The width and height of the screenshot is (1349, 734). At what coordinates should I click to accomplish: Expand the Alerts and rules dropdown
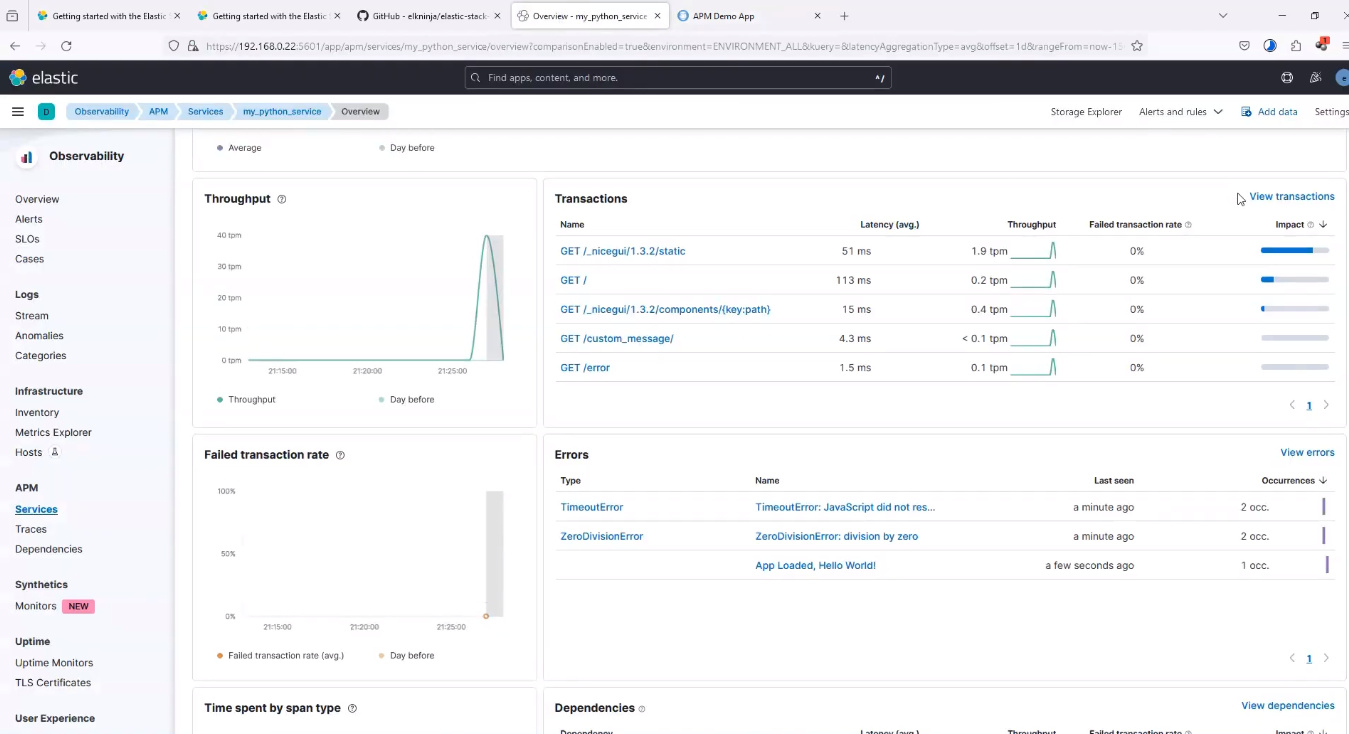(1181, 112)
